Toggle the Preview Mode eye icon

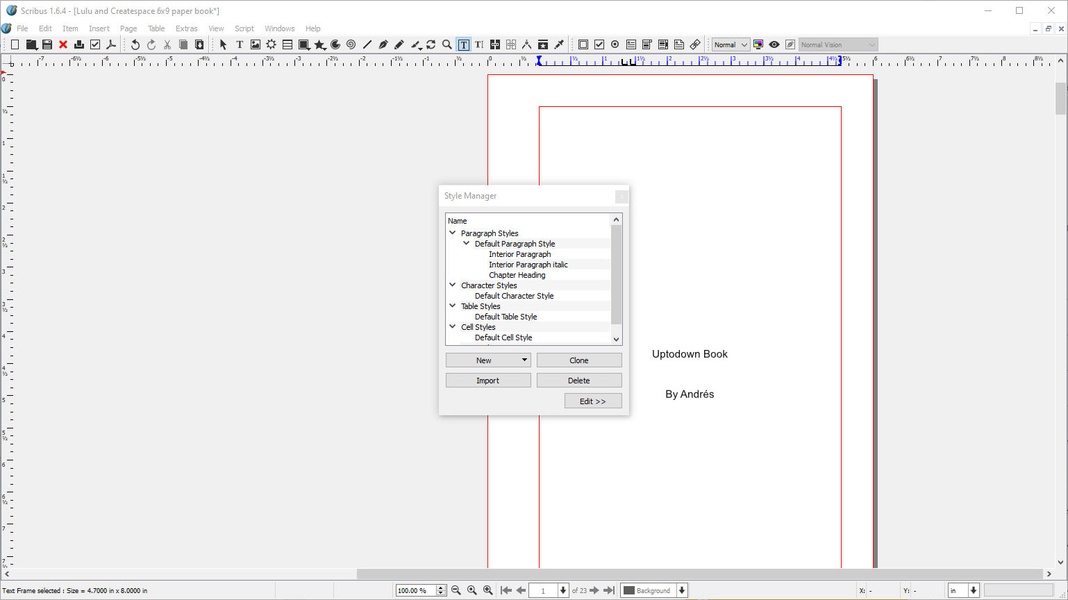(x=774, y=45)
